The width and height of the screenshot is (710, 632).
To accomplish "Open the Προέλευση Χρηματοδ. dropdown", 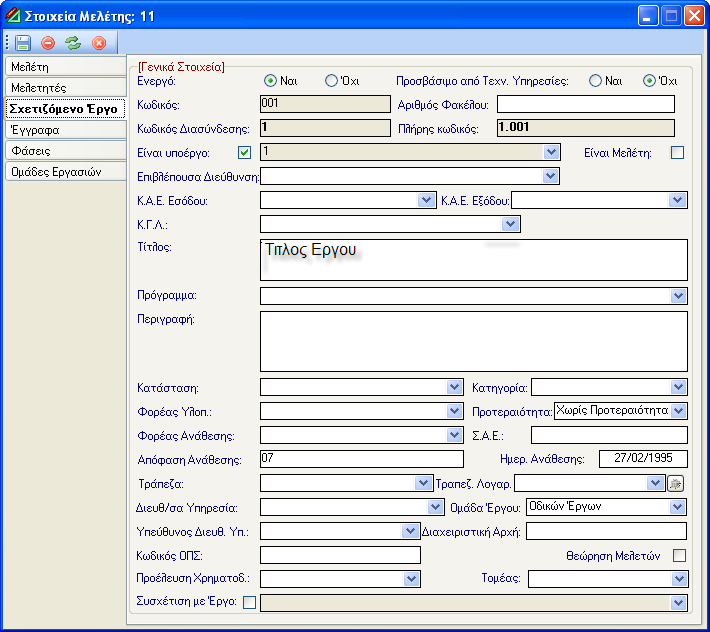I will click(x=411, y=579).
